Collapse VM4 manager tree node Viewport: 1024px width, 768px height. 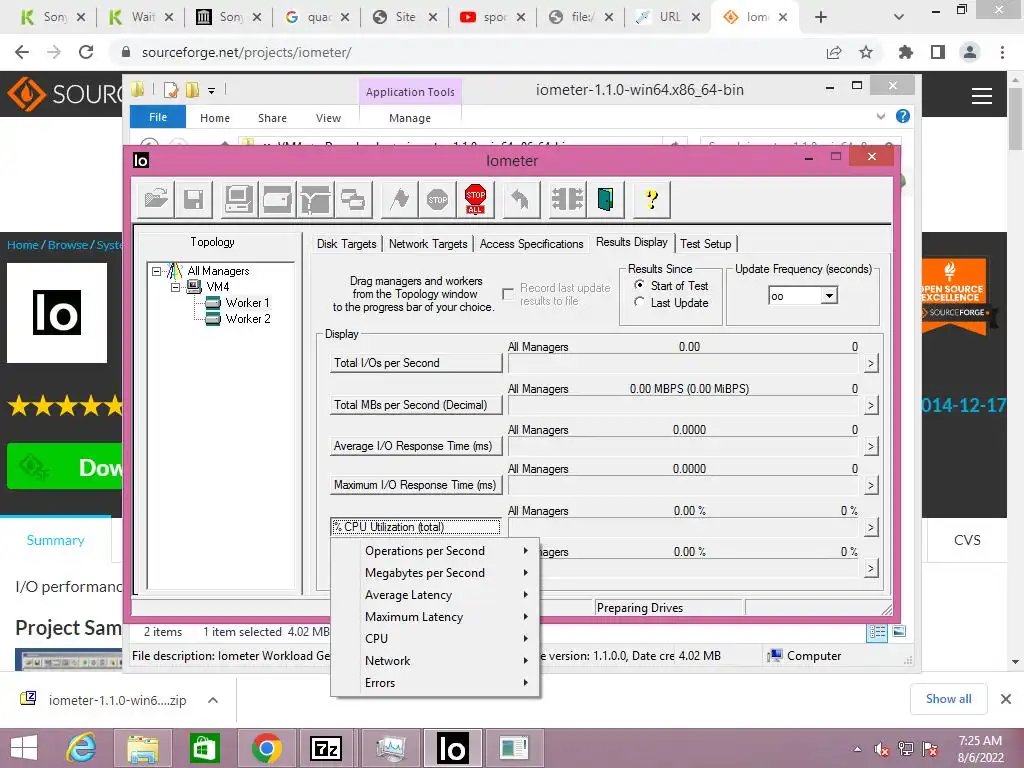coord(175,287)
